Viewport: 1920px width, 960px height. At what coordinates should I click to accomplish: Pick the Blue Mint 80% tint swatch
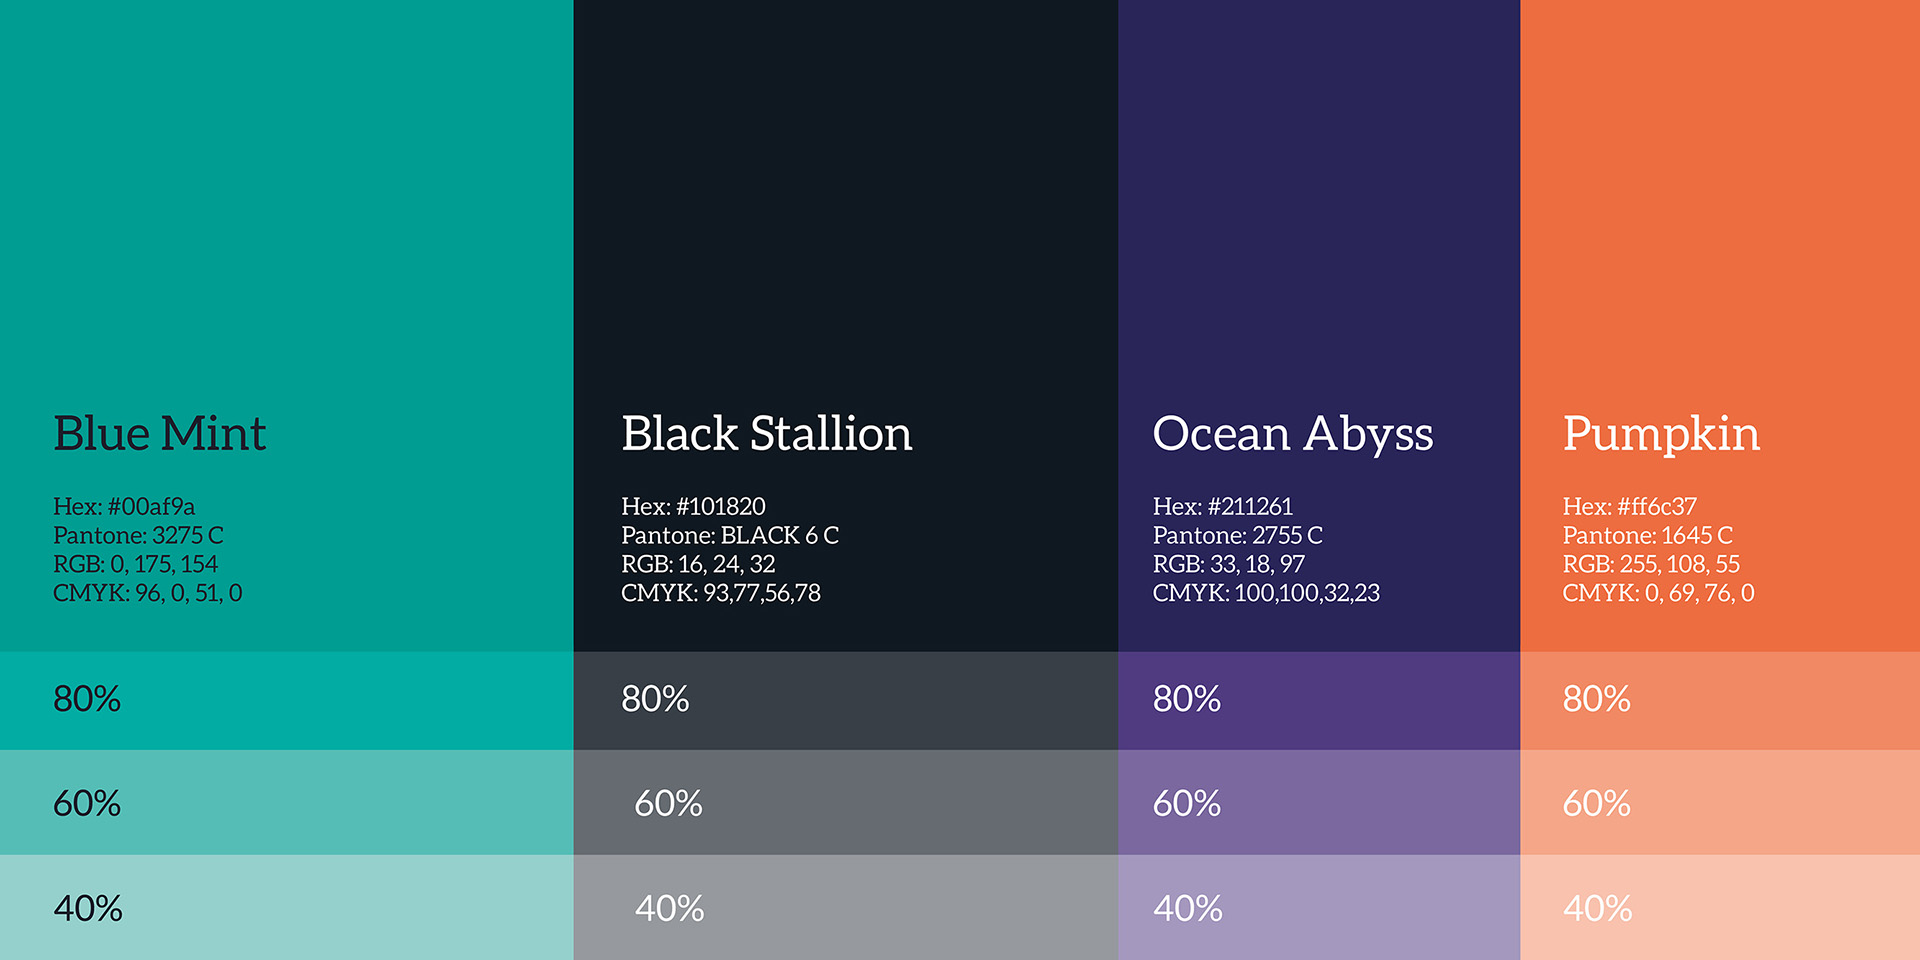(287, 701)
